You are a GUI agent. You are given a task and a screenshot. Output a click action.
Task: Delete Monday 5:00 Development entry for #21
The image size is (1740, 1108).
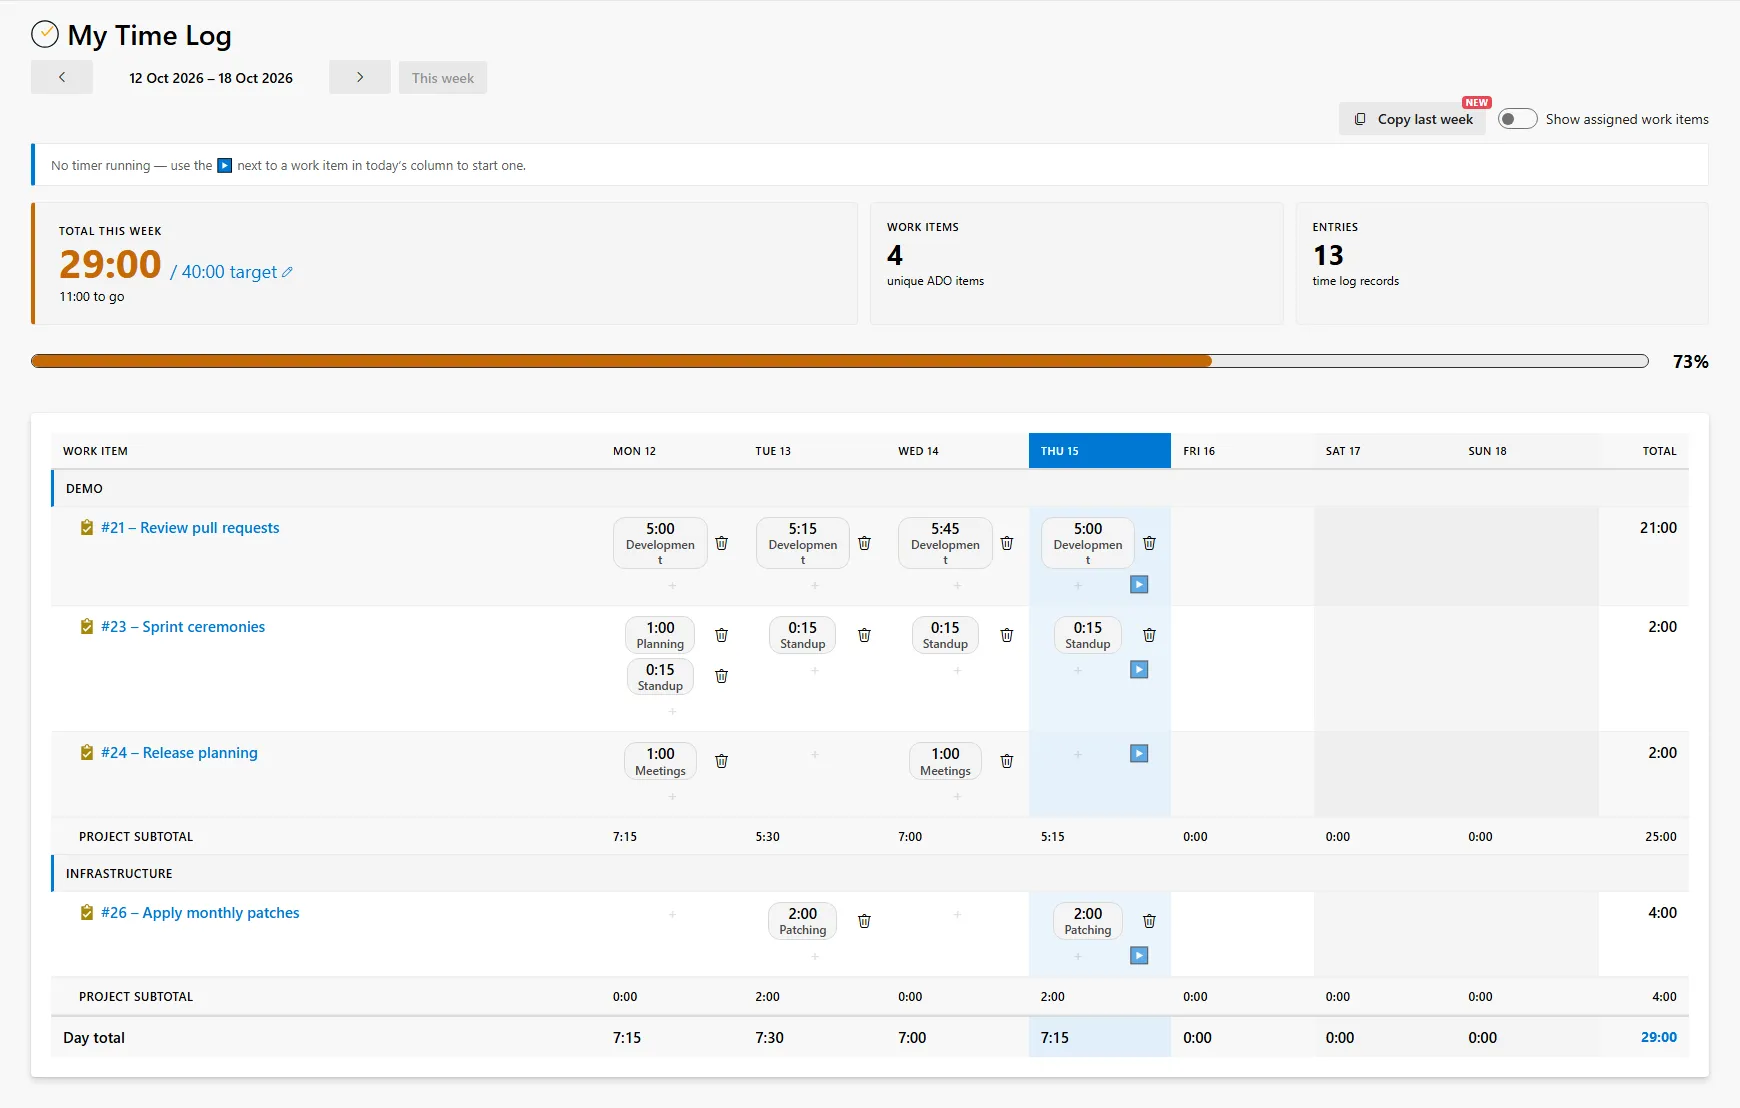click(x=721, y=543)
